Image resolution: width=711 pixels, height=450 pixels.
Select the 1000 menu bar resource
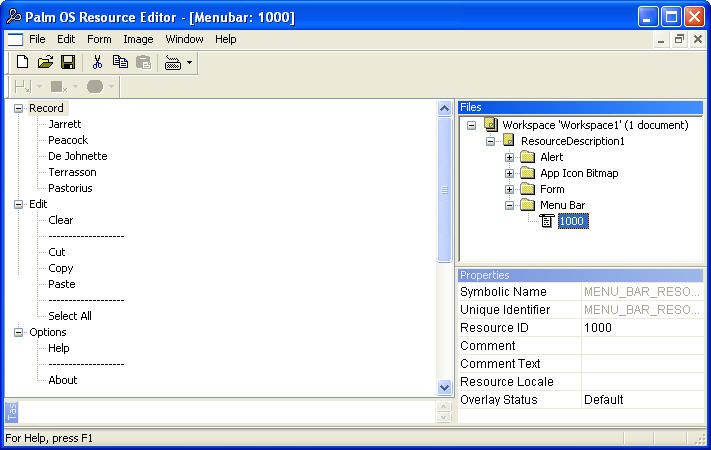[573, 221]
